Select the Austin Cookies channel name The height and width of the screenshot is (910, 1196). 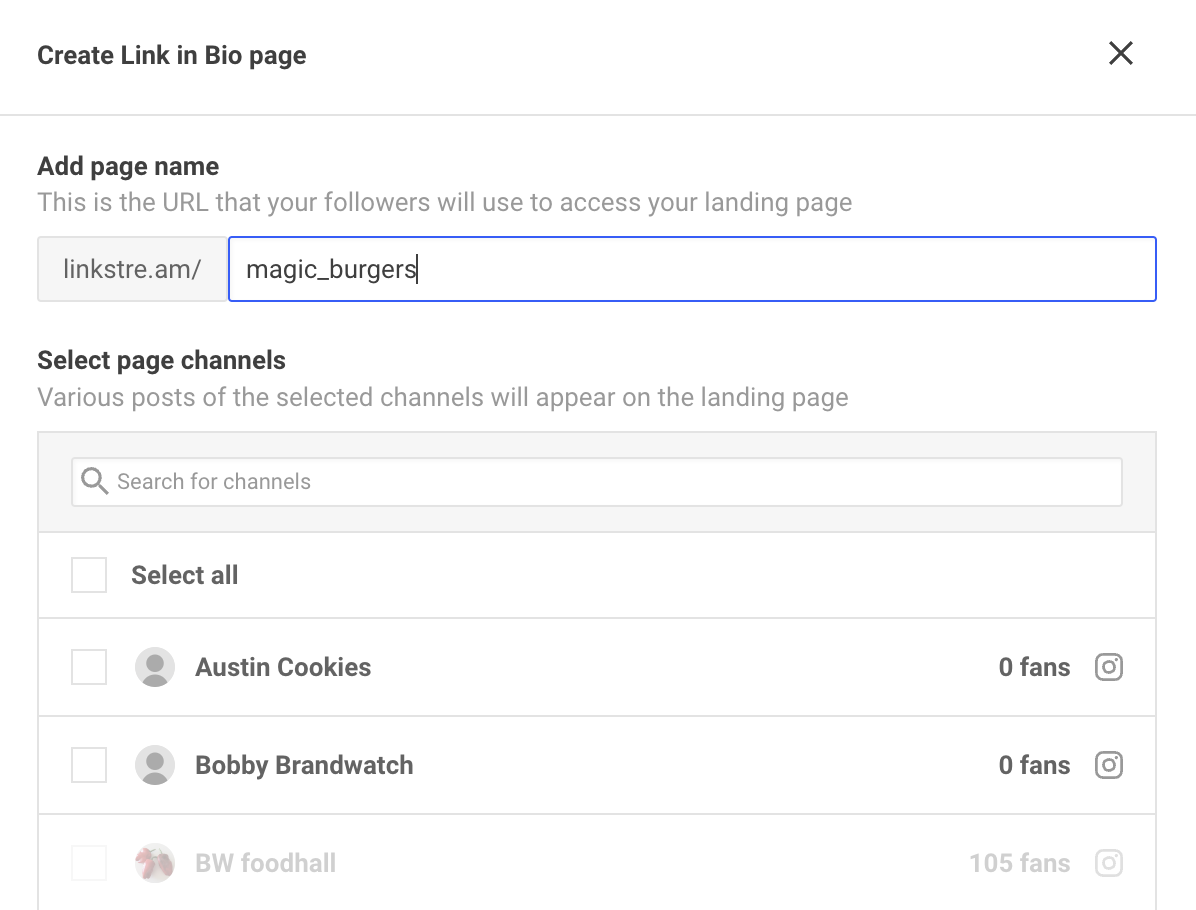coord(283,667)
